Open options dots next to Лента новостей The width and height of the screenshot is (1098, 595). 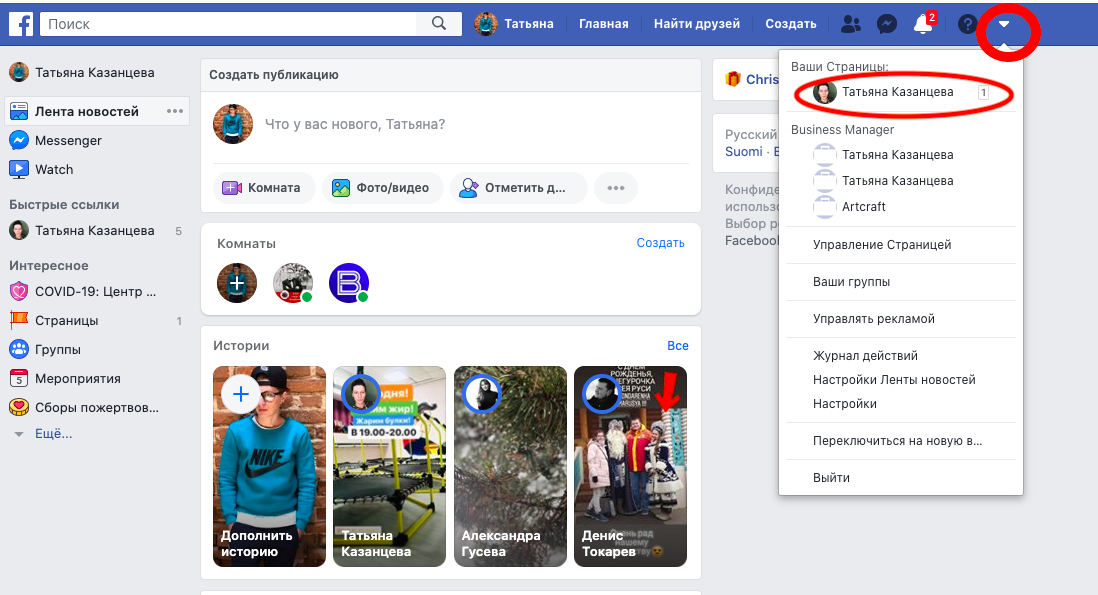click(174, 111)
